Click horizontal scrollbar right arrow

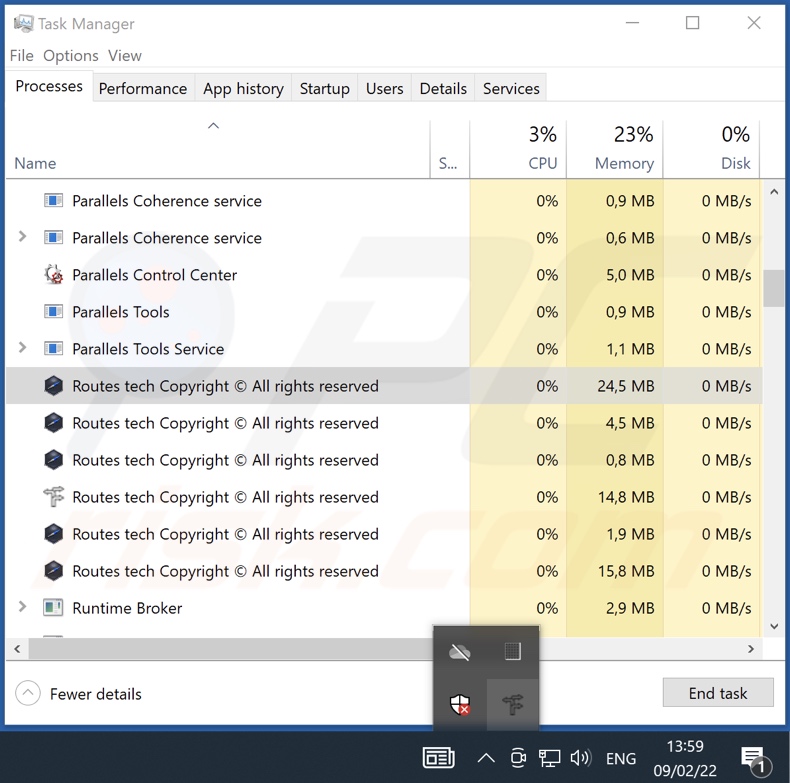(x=751, y=649)
